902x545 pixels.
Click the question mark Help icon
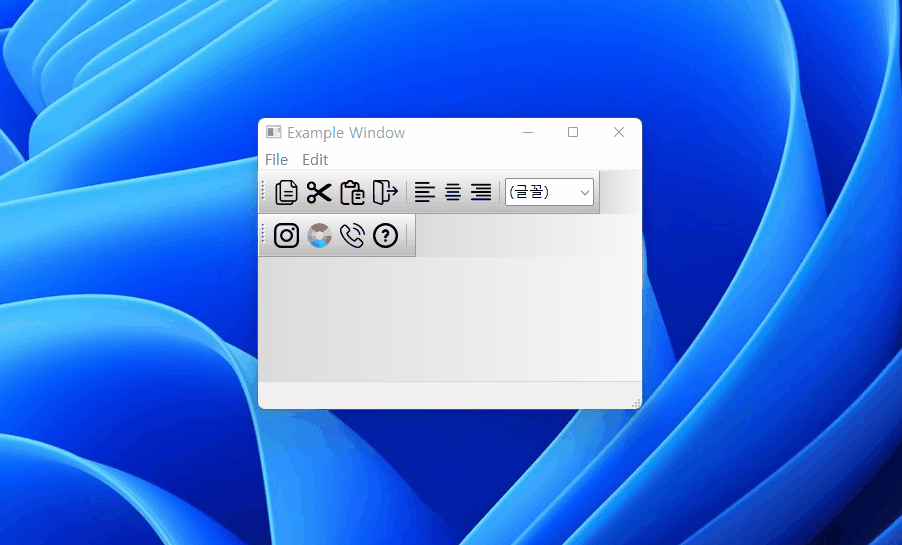tap(385, 235)
